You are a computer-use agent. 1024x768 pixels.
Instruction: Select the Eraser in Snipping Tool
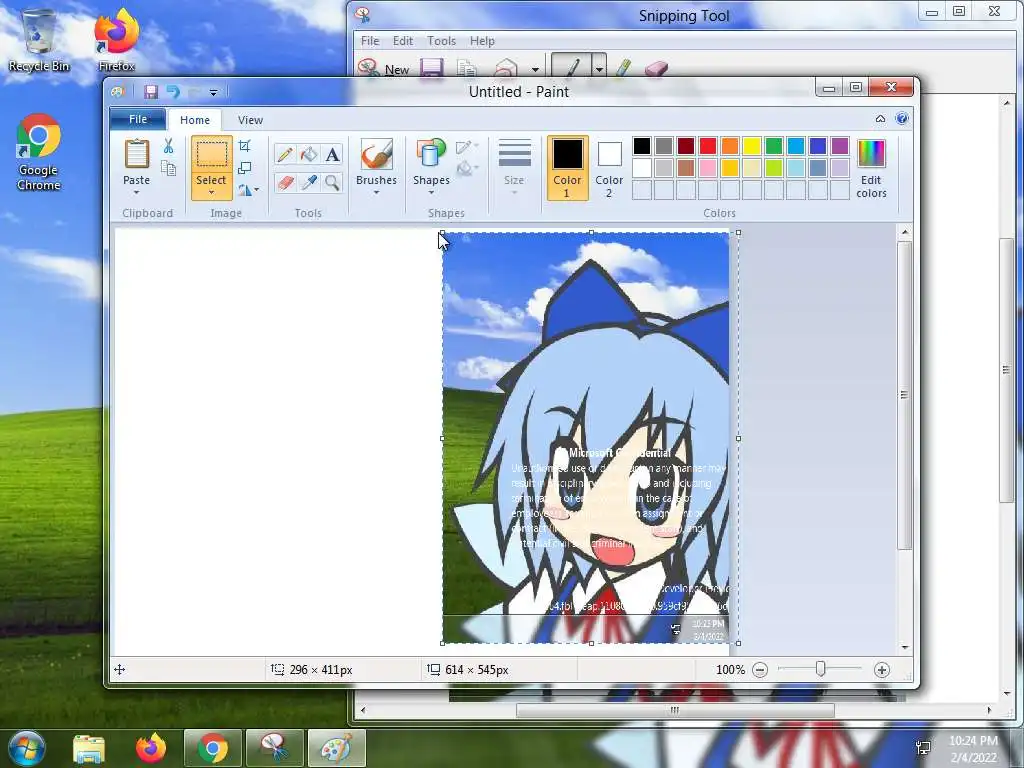point(656,68)
